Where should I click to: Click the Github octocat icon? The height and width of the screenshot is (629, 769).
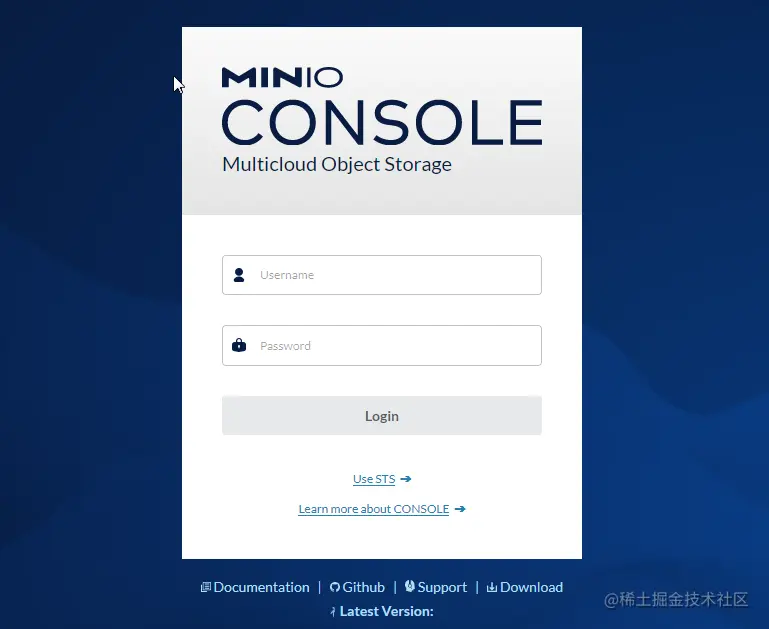[x=335, y=587]
